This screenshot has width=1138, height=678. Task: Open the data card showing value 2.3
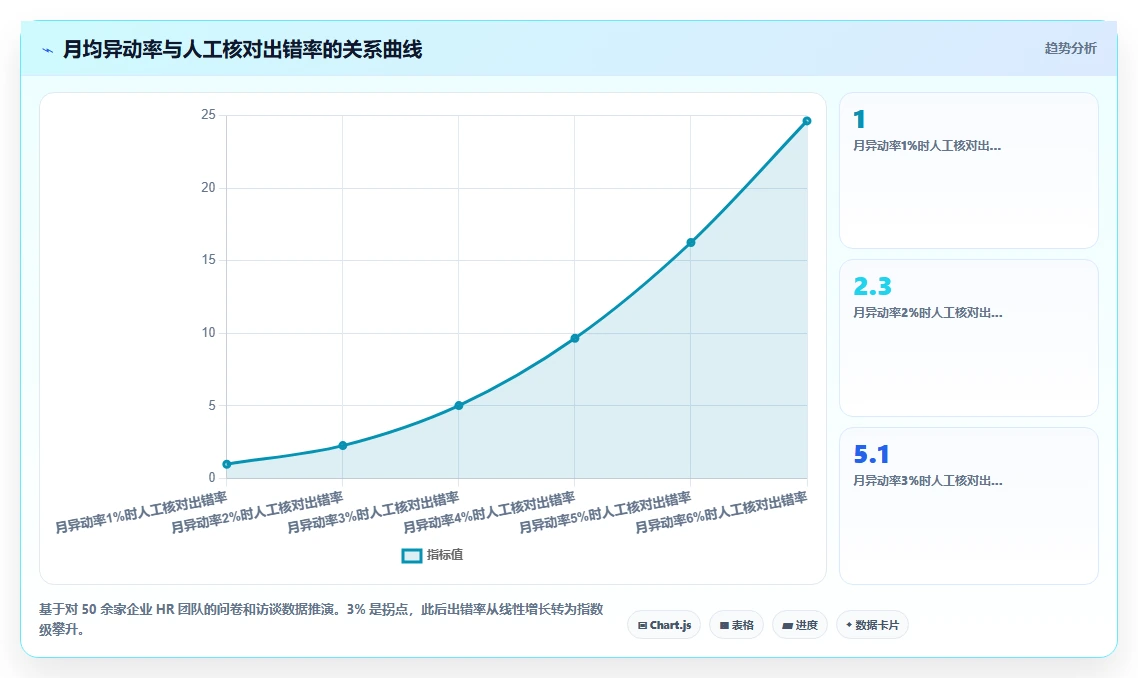[x=969, y=338]
